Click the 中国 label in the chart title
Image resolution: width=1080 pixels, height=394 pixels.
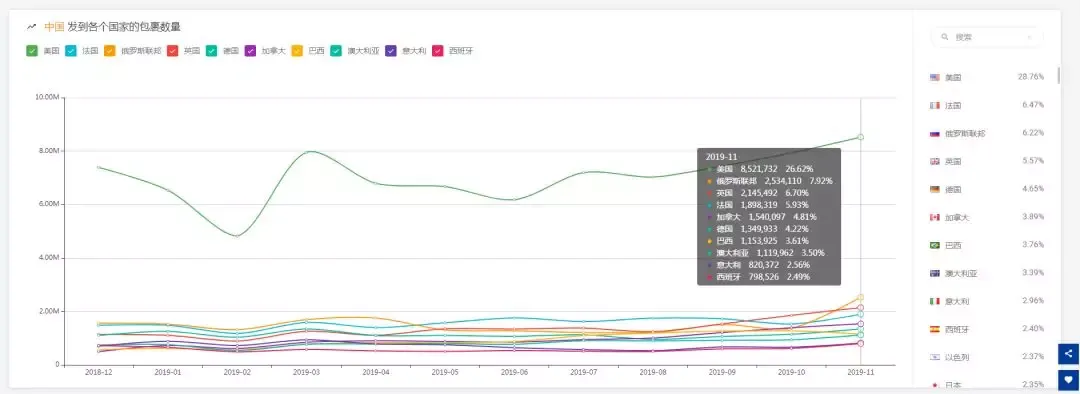[x=54, y=27]
